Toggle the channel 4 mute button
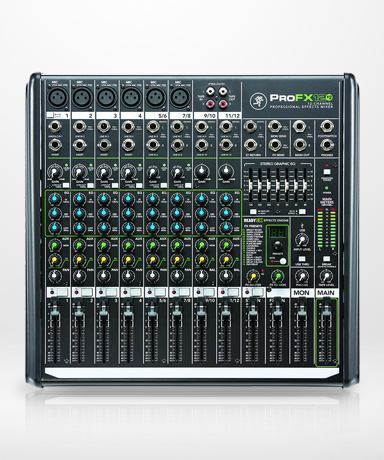The image size is (384, 460). pyautogui.click(x=136, y=293)
